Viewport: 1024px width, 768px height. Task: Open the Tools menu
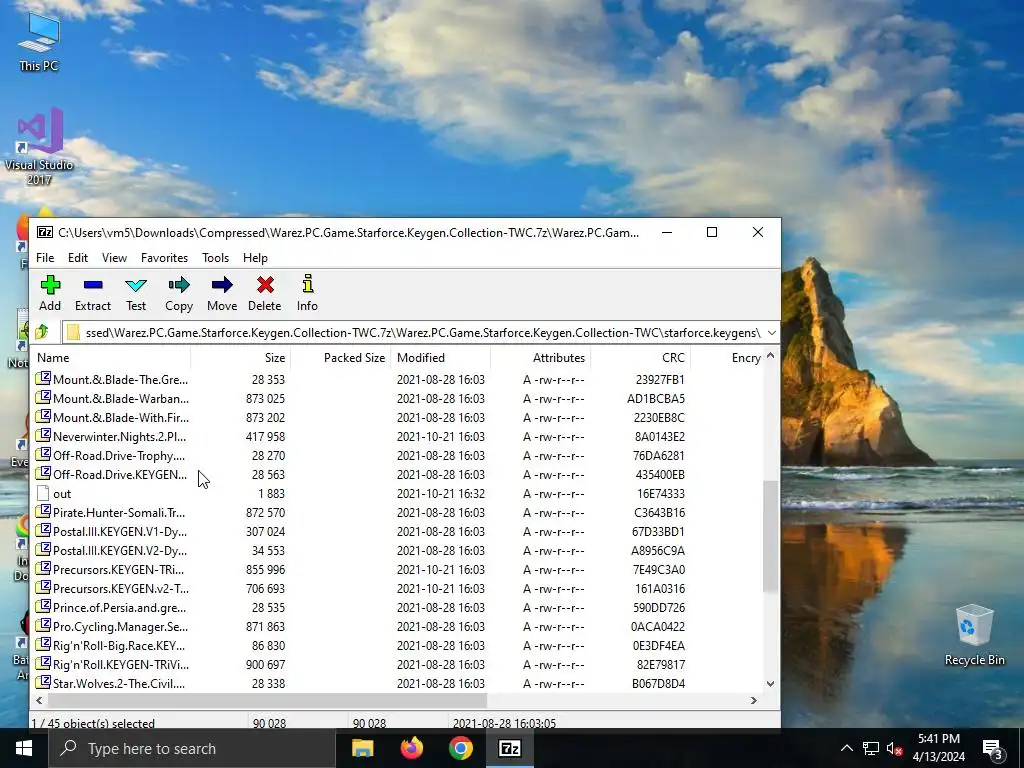tap(216, 258)
